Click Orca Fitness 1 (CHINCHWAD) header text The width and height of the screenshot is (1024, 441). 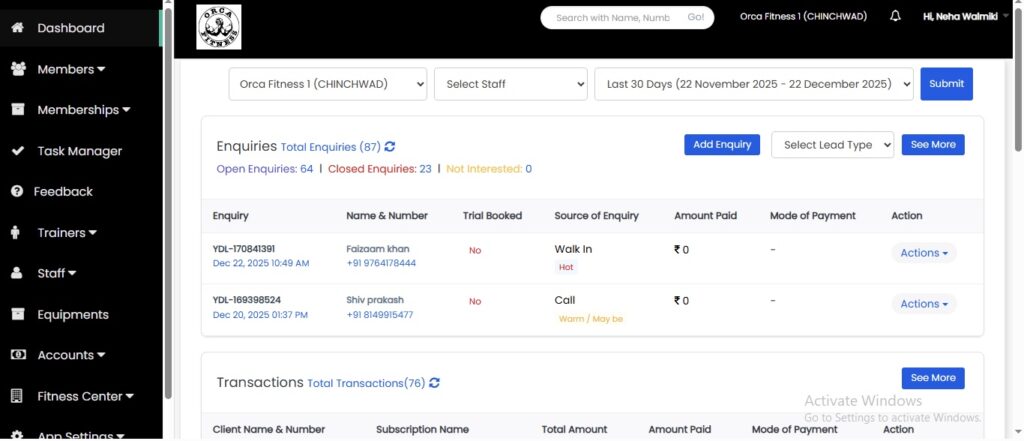[x=803, y=17]
